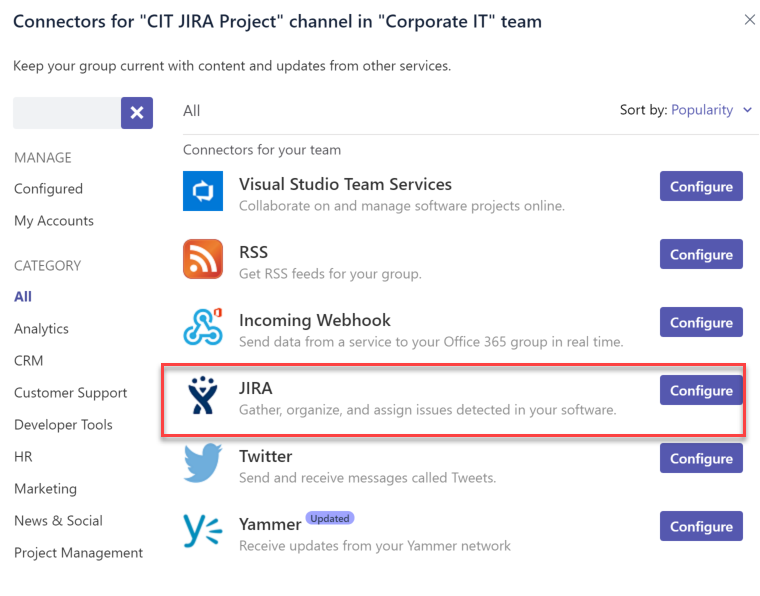Configure the RSS connector
Viewport: 760px width, 596px height.
coord(701,254)
